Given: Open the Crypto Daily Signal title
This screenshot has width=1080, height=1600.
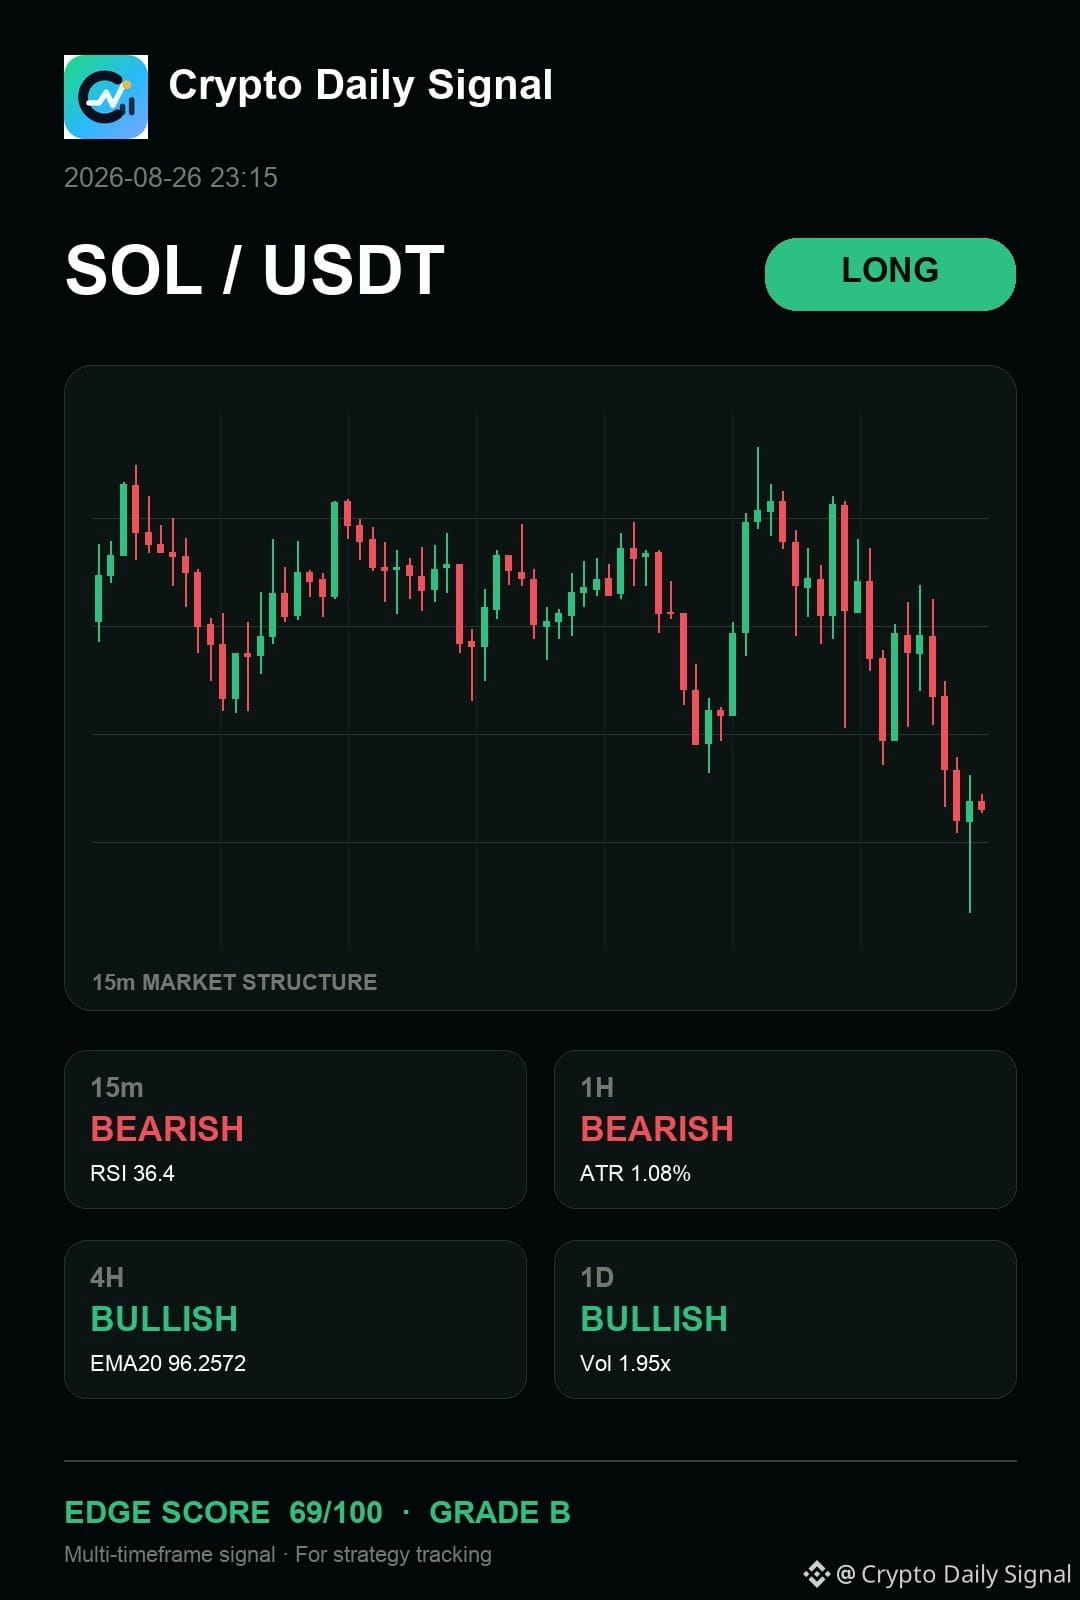Looking at the screenshot, I should click(x=361, y=86).
